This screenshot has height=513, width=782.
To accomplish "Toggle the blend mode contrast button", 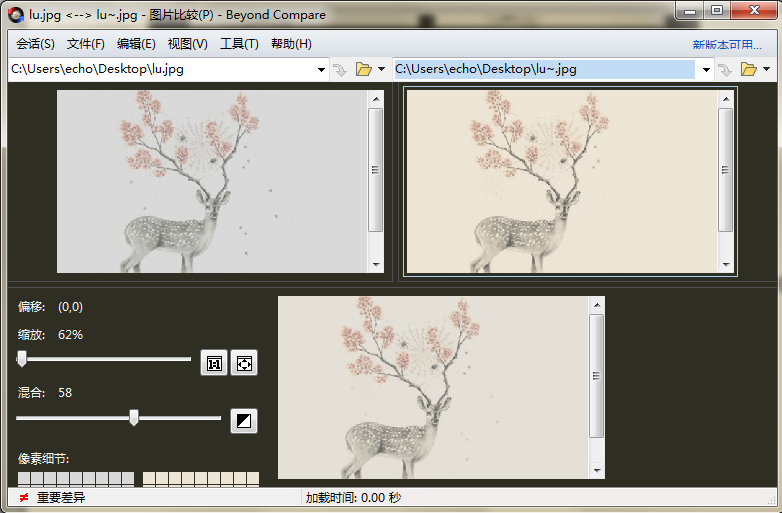I will (x=244, y=421).
